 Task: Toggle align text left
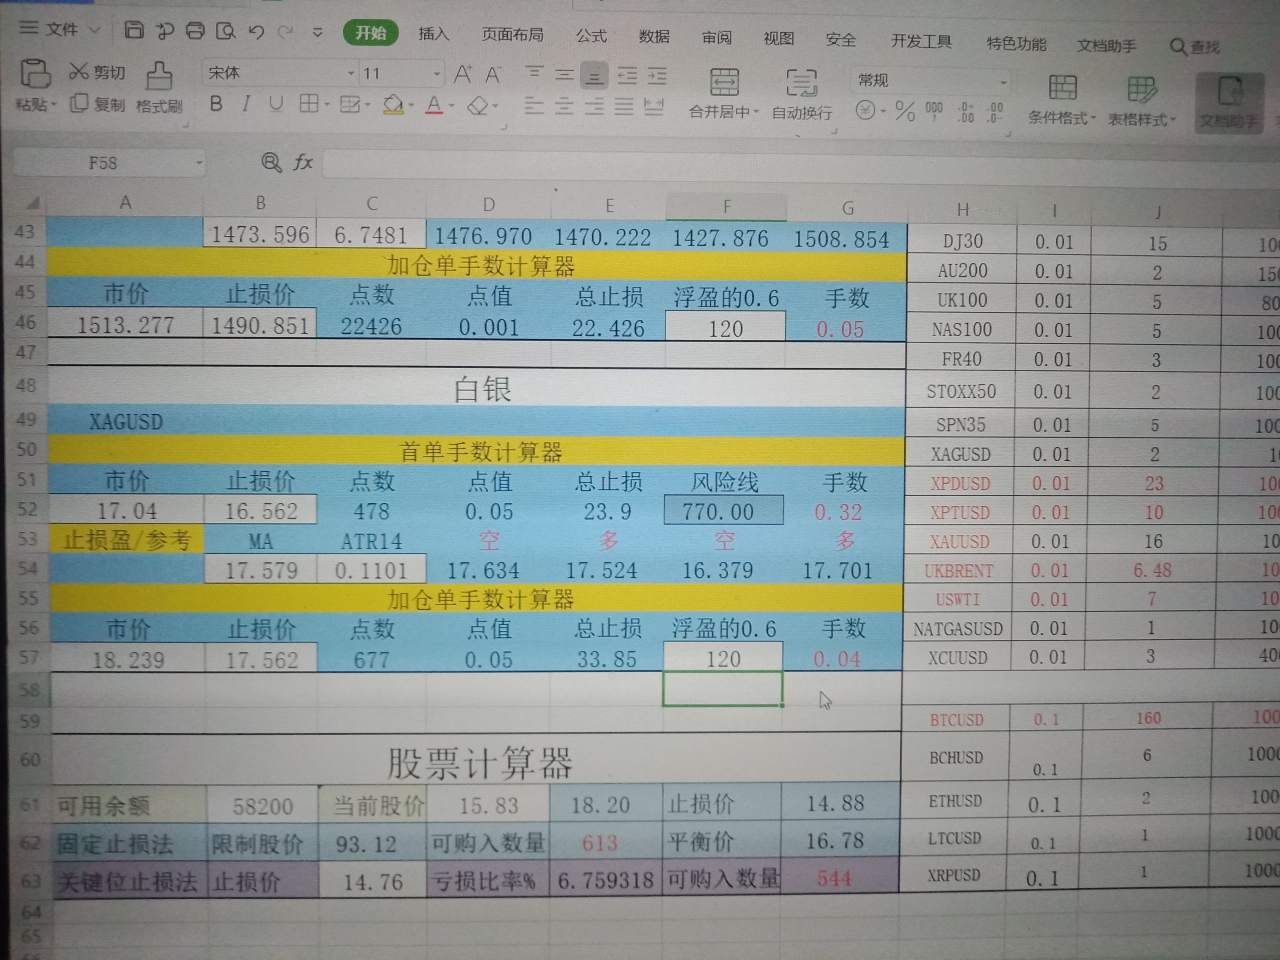534,105
